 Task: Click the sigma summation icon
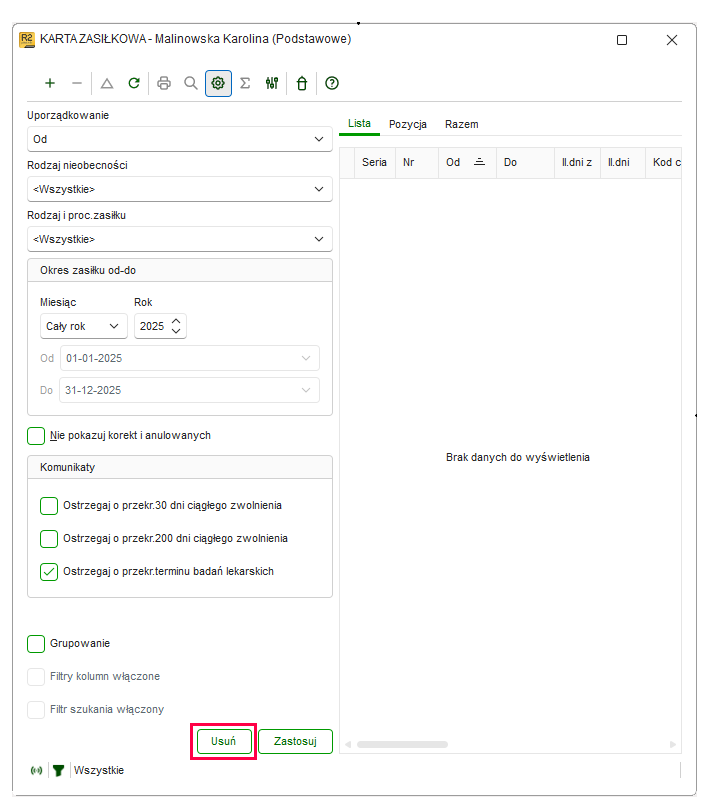(x=246, y=83)
